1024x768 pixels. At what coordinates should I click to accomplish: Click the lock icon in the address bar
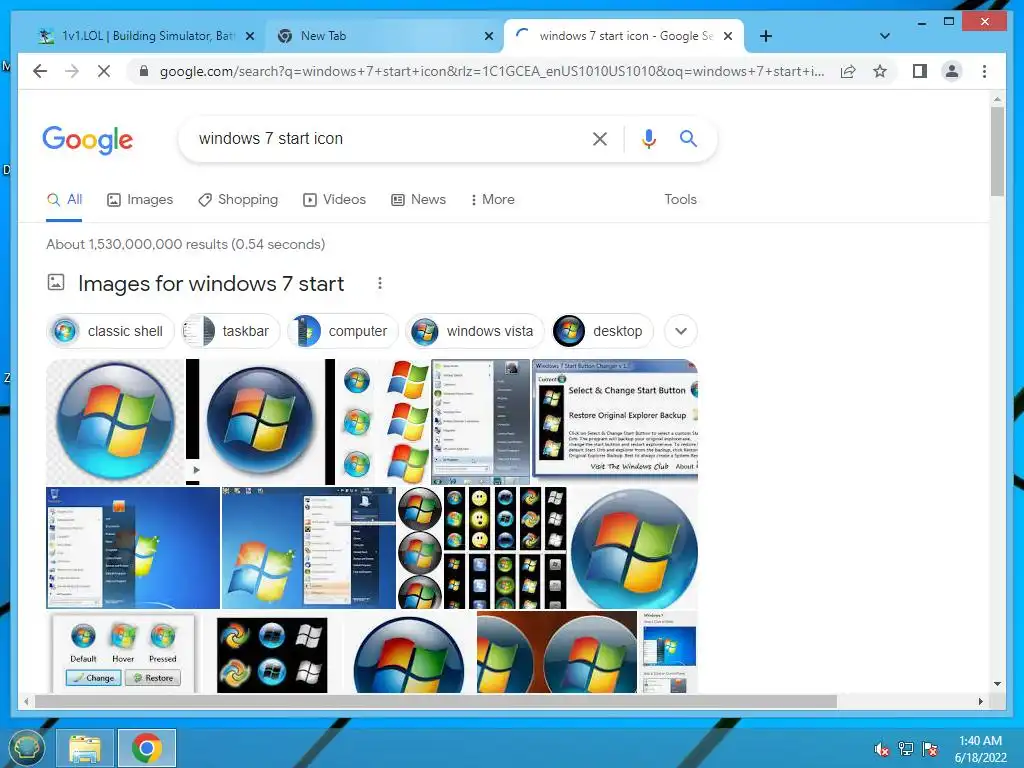(x=144, y=71)
